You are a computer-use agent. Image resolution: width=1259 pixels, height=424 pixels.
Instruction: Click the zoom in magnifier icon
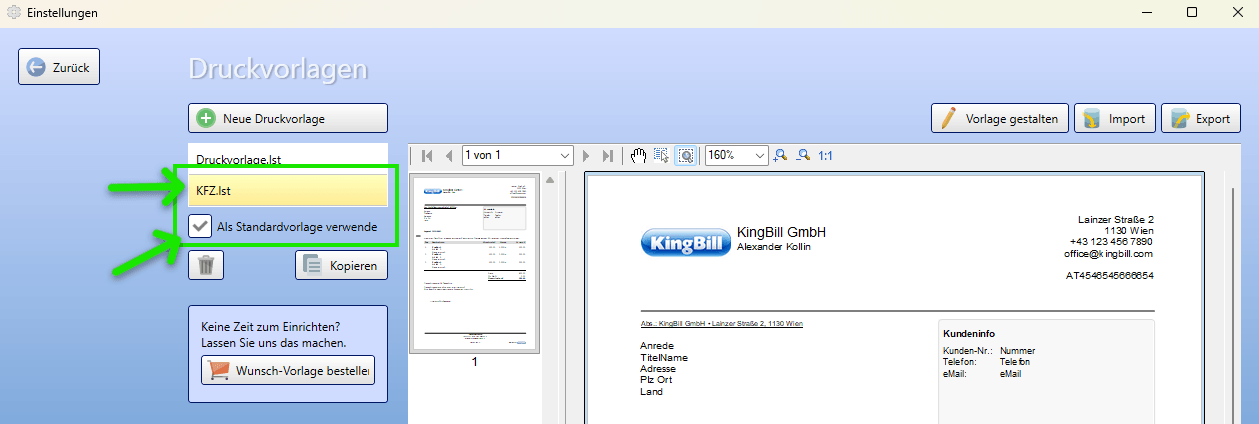[781, 155]
